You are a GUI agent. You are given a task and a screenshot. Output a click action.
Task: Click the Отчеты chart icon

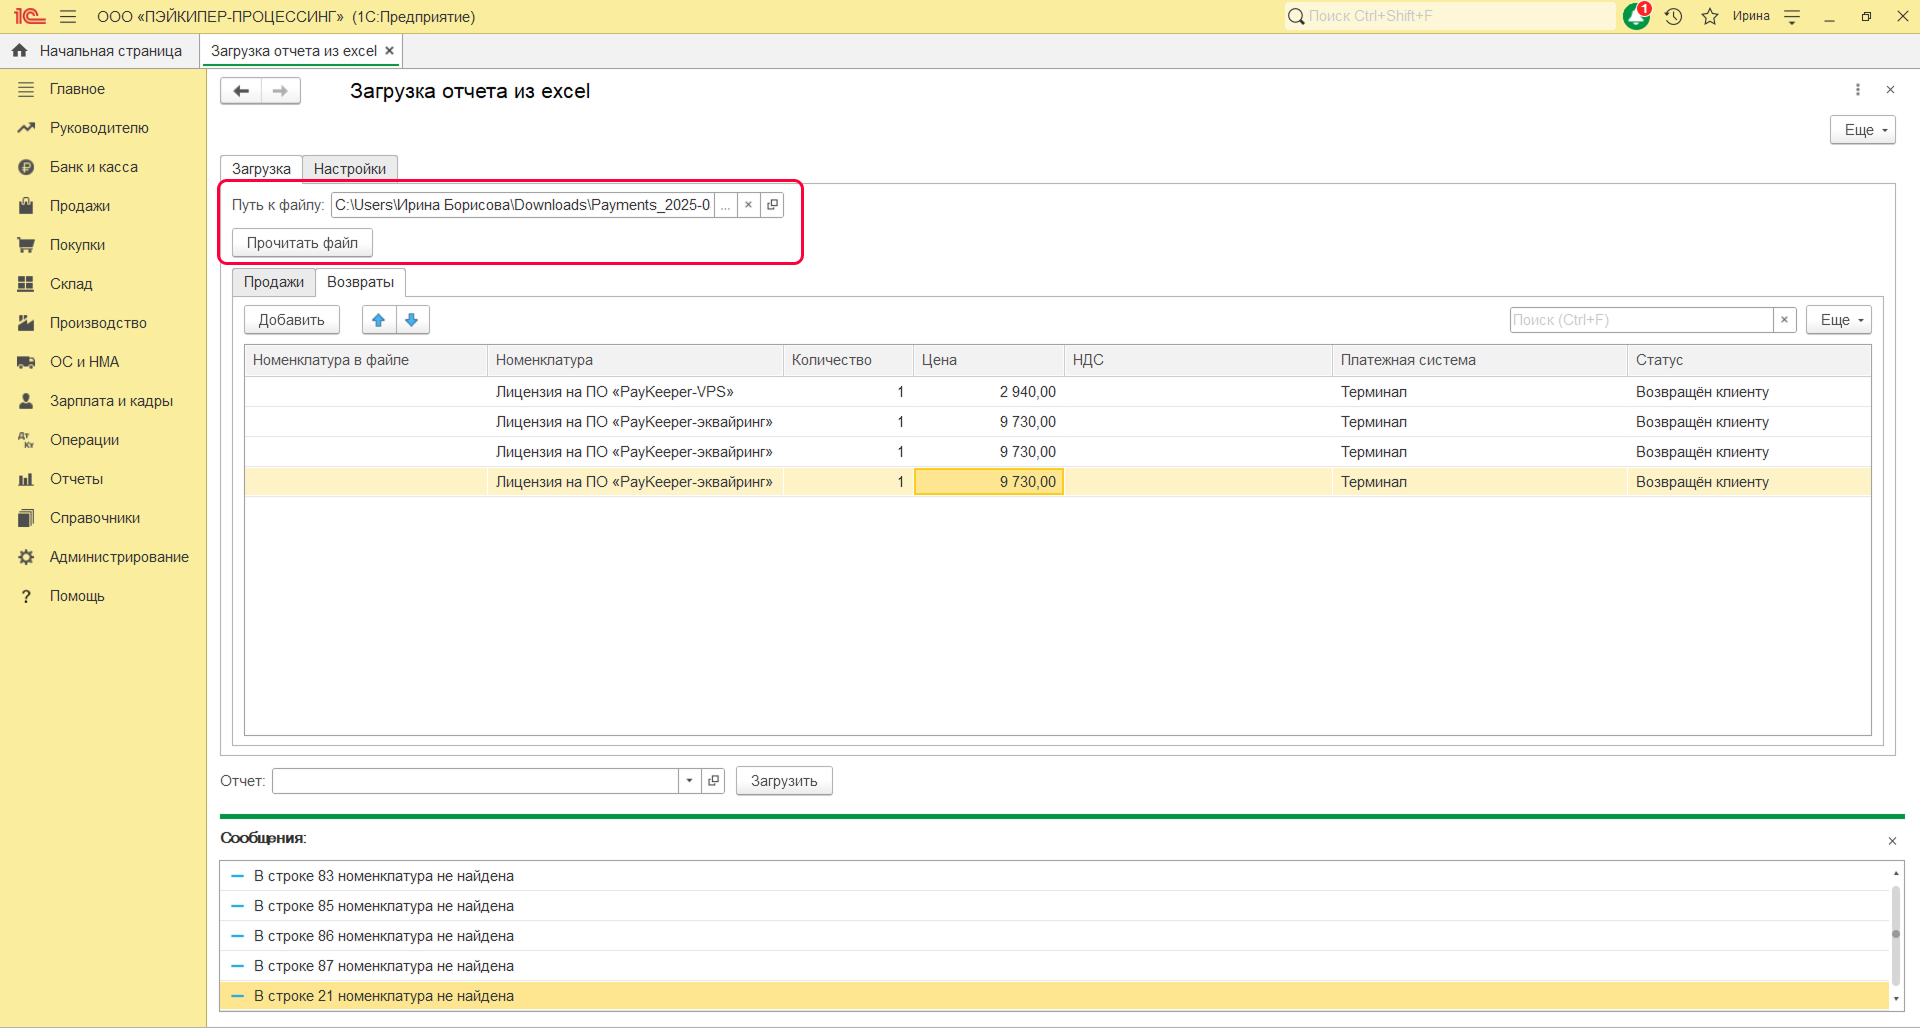(26, 479)
